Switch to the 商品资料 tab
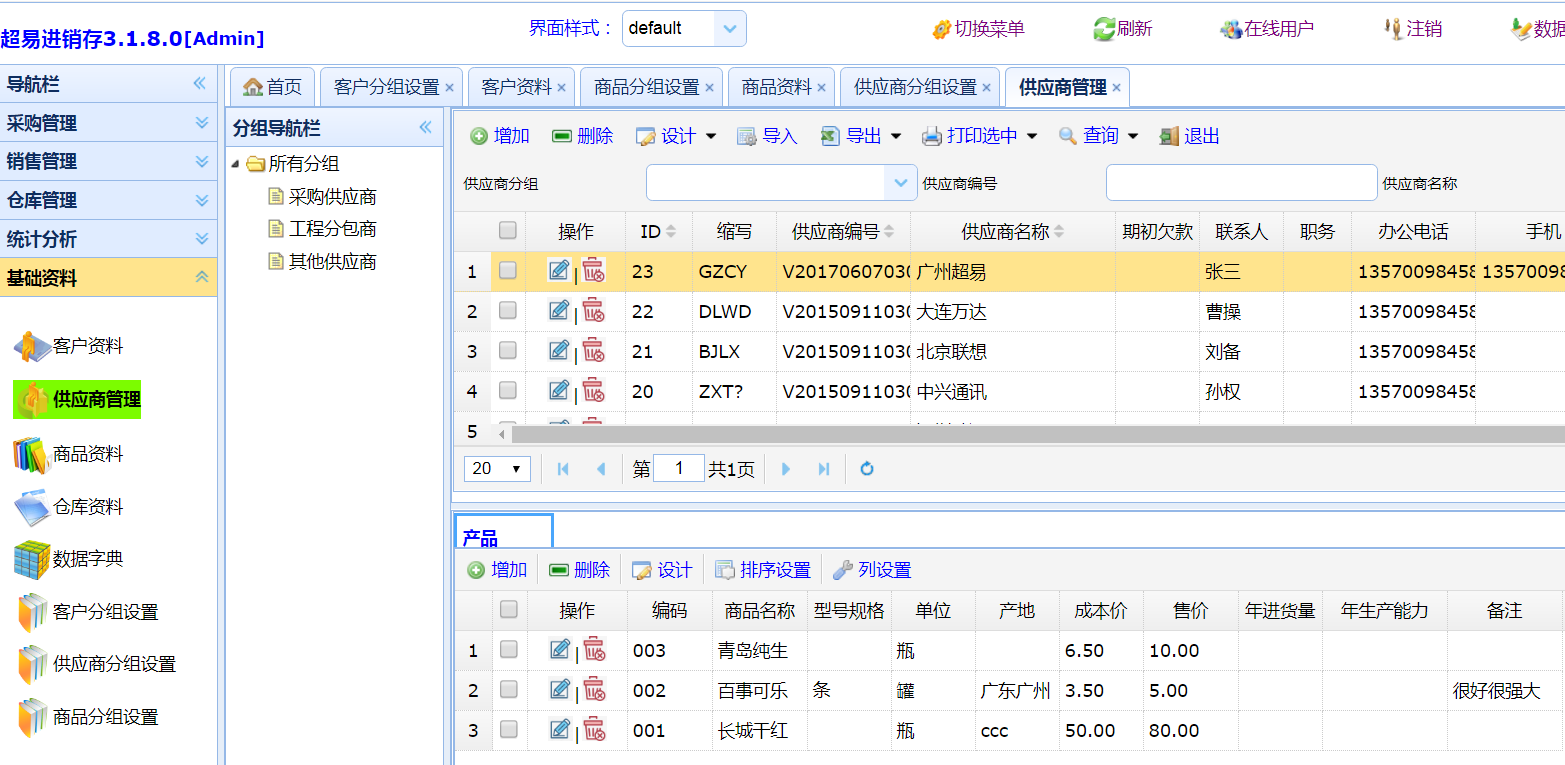 [x=776, y=87]
